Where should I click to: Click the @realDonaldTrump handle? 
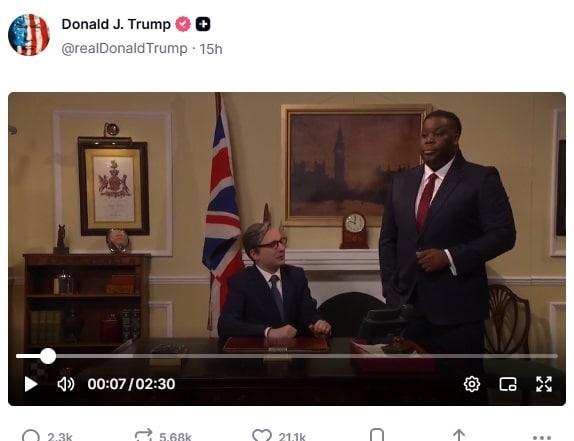point(124,49)
